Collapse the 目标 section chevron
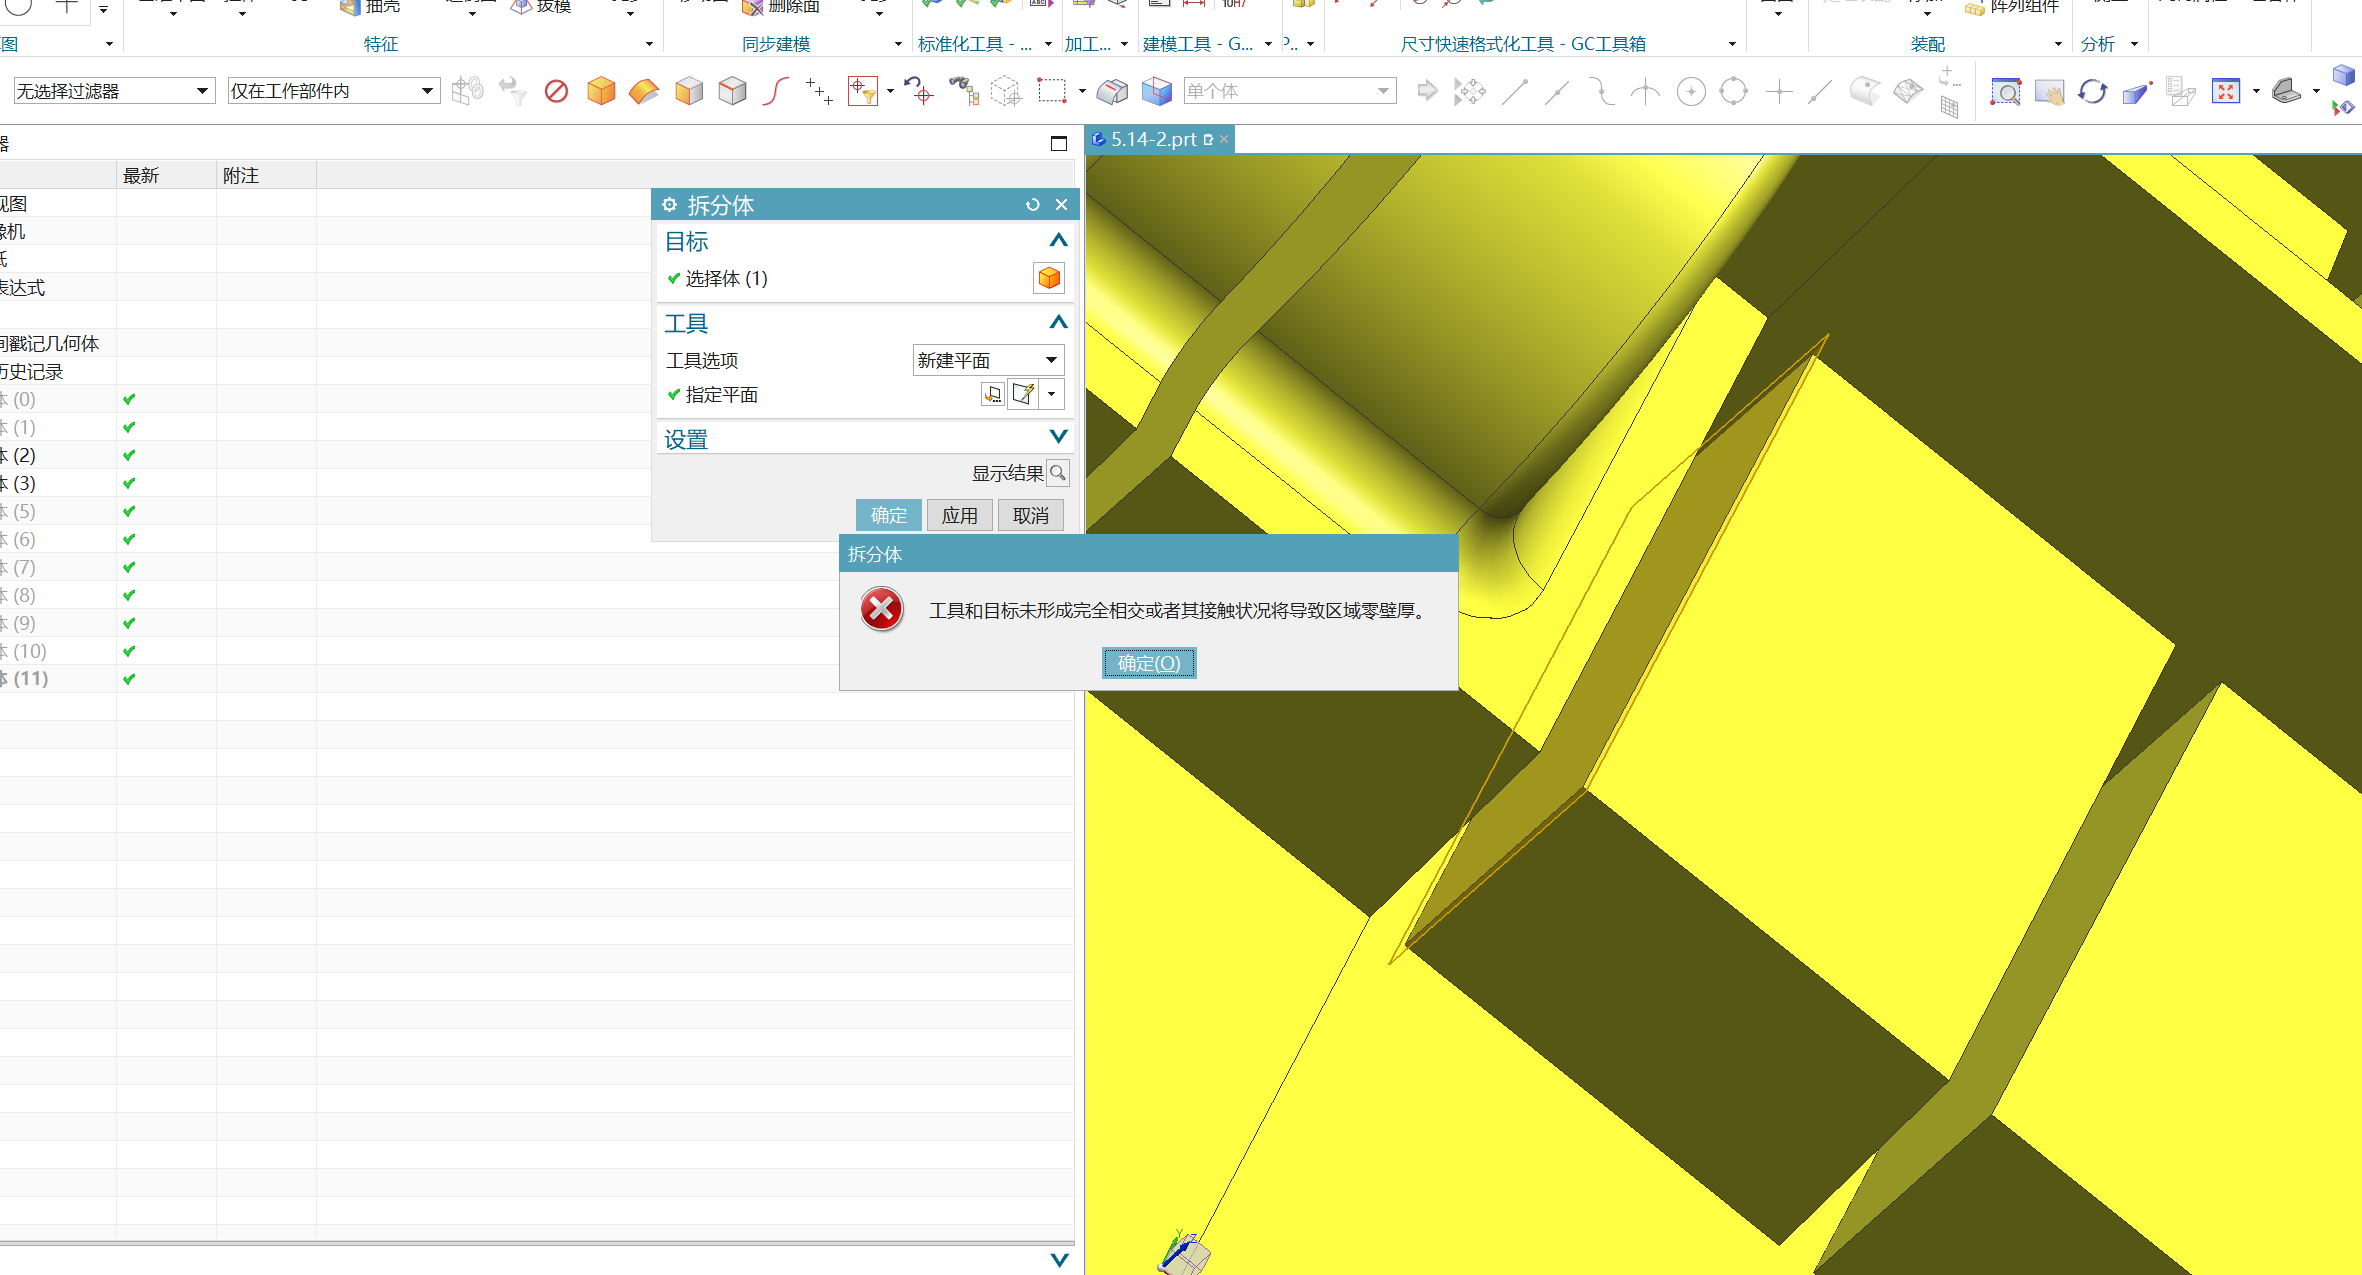This screenshot has height=1275, width=2362. 1058,241
